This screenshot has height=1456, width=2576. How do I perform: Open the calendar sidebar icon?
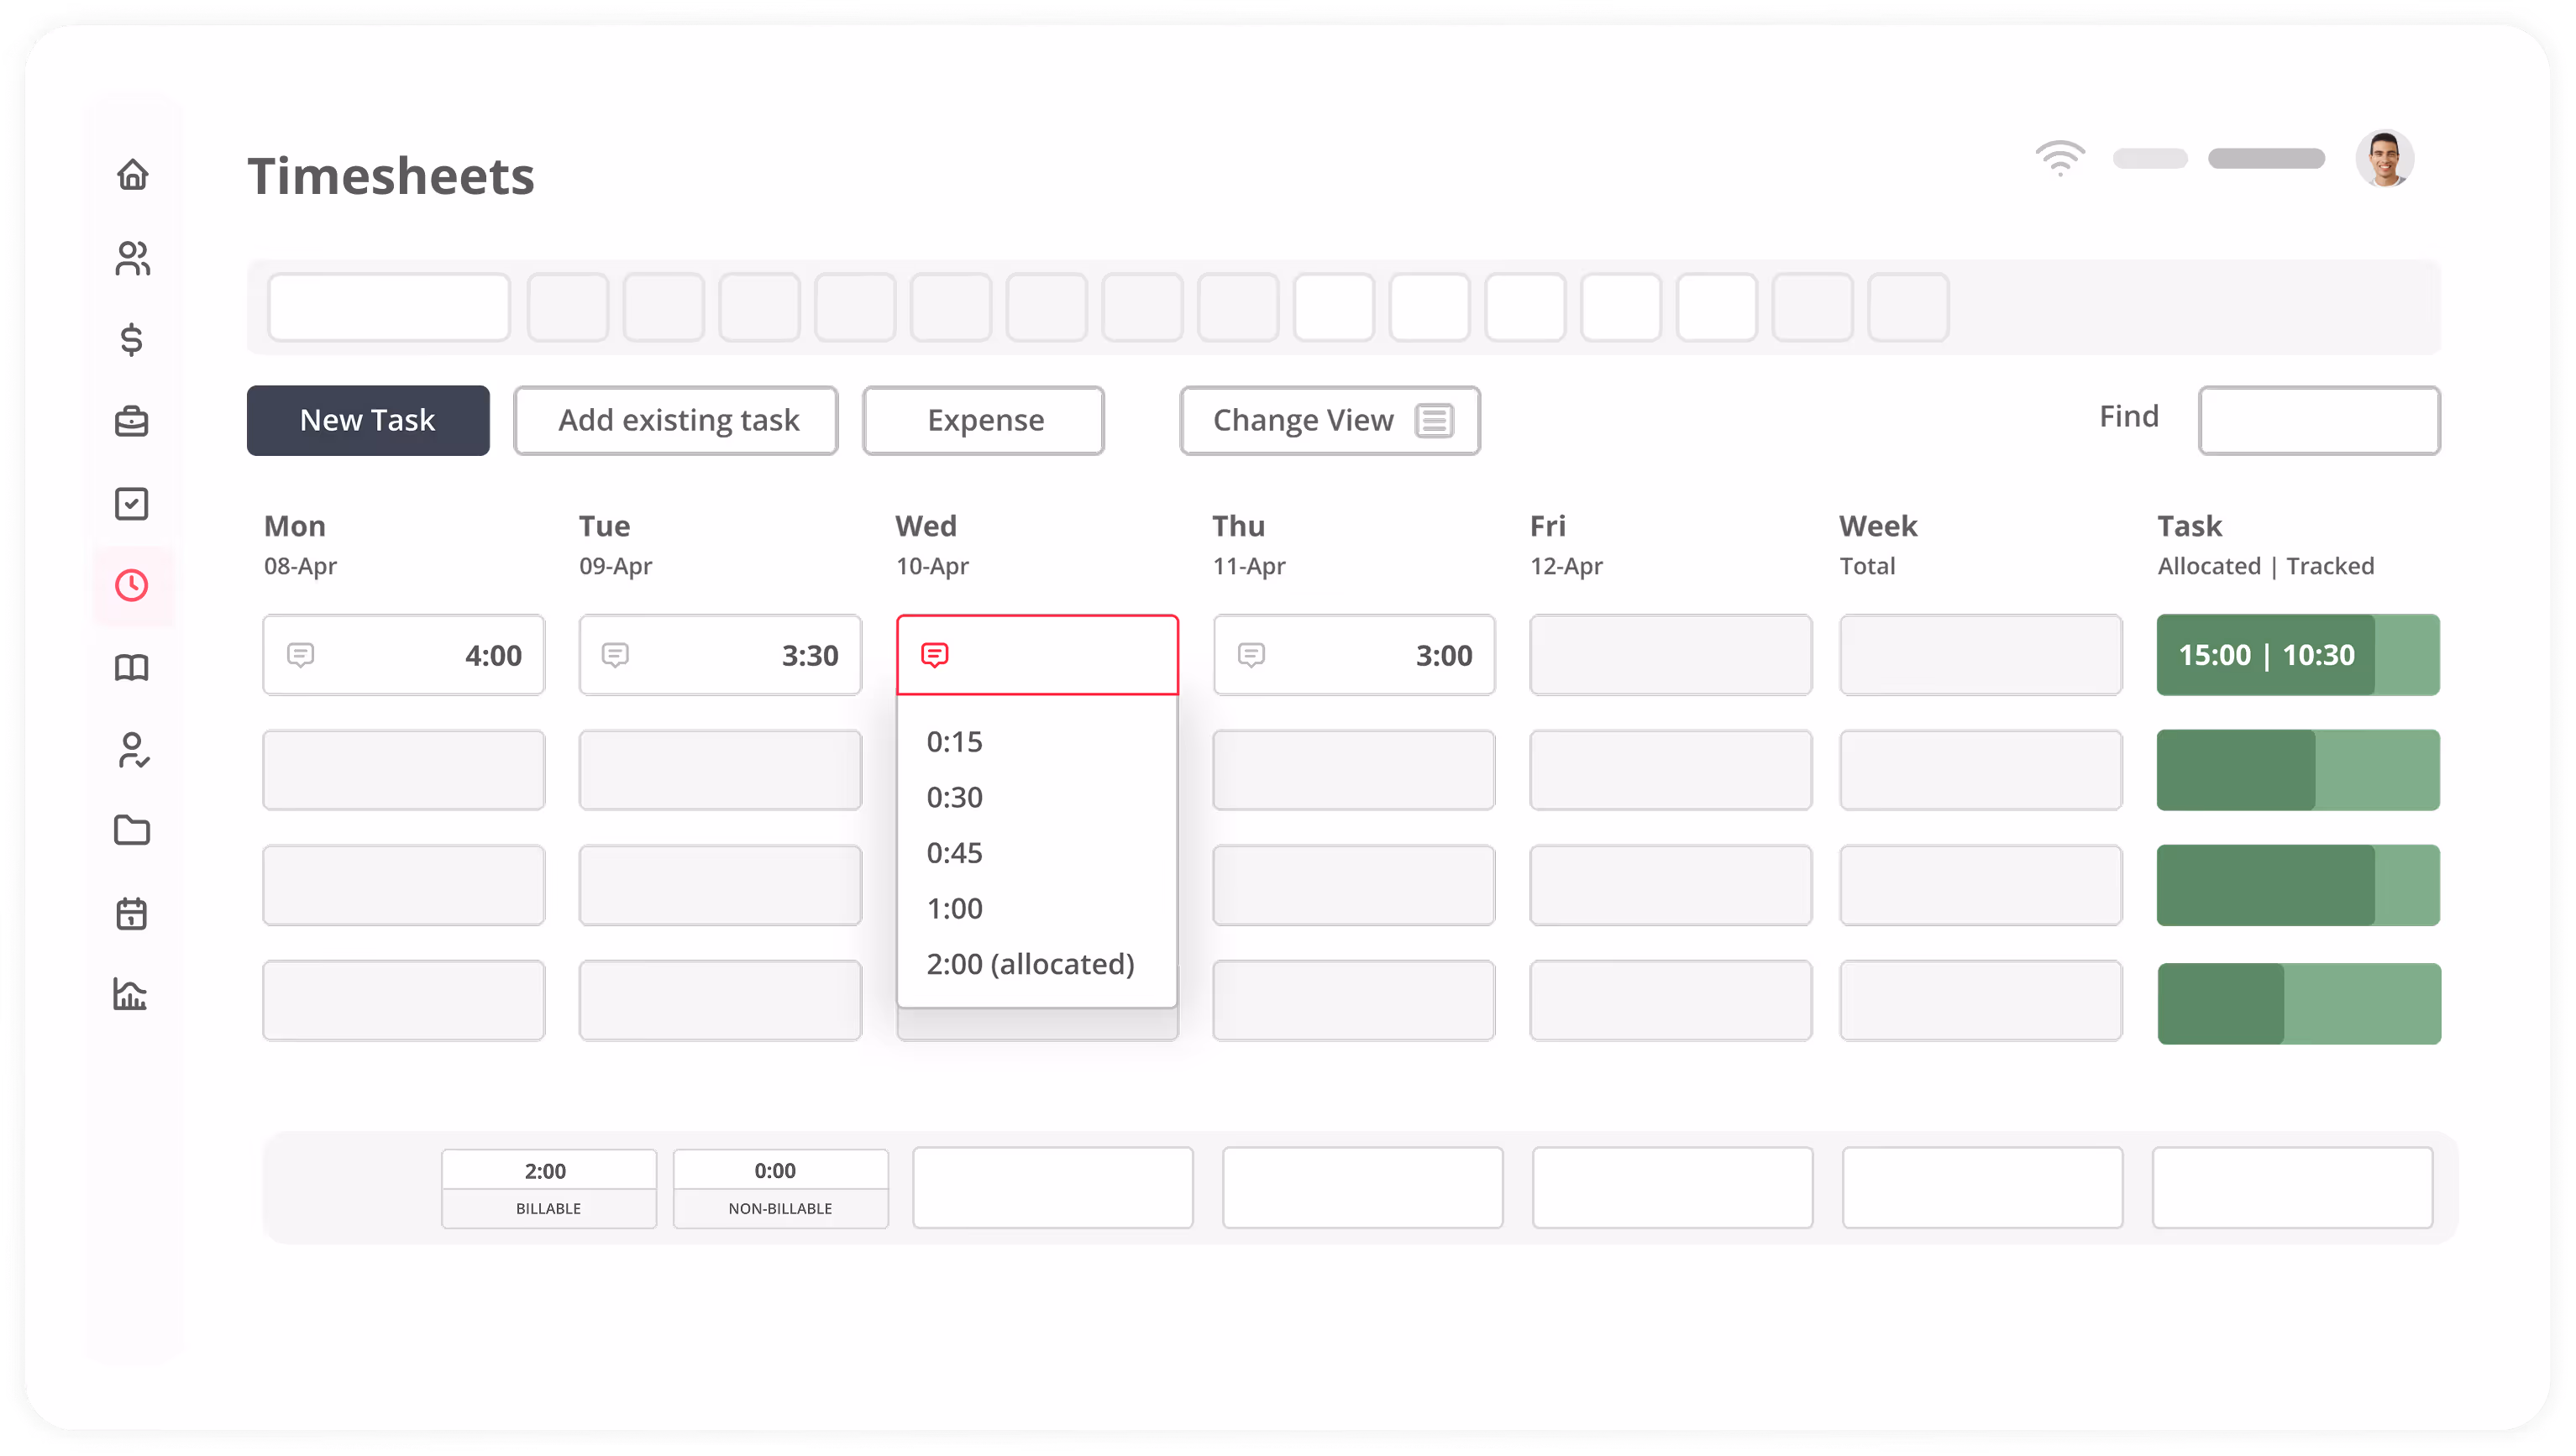click(x=132, y=912)
